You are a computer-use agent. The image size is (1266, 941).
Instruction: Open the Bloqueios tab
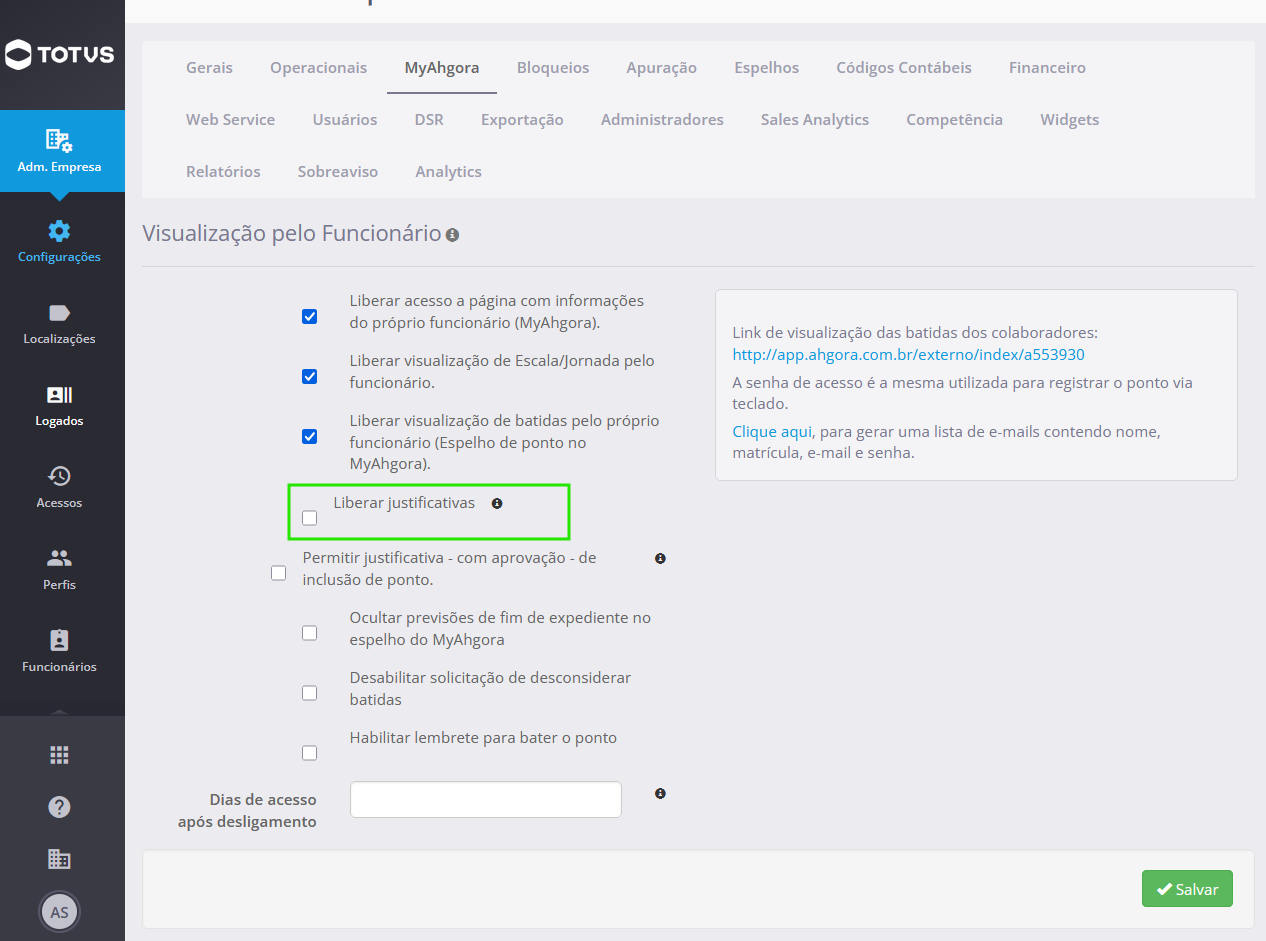(x=553, y=68)
